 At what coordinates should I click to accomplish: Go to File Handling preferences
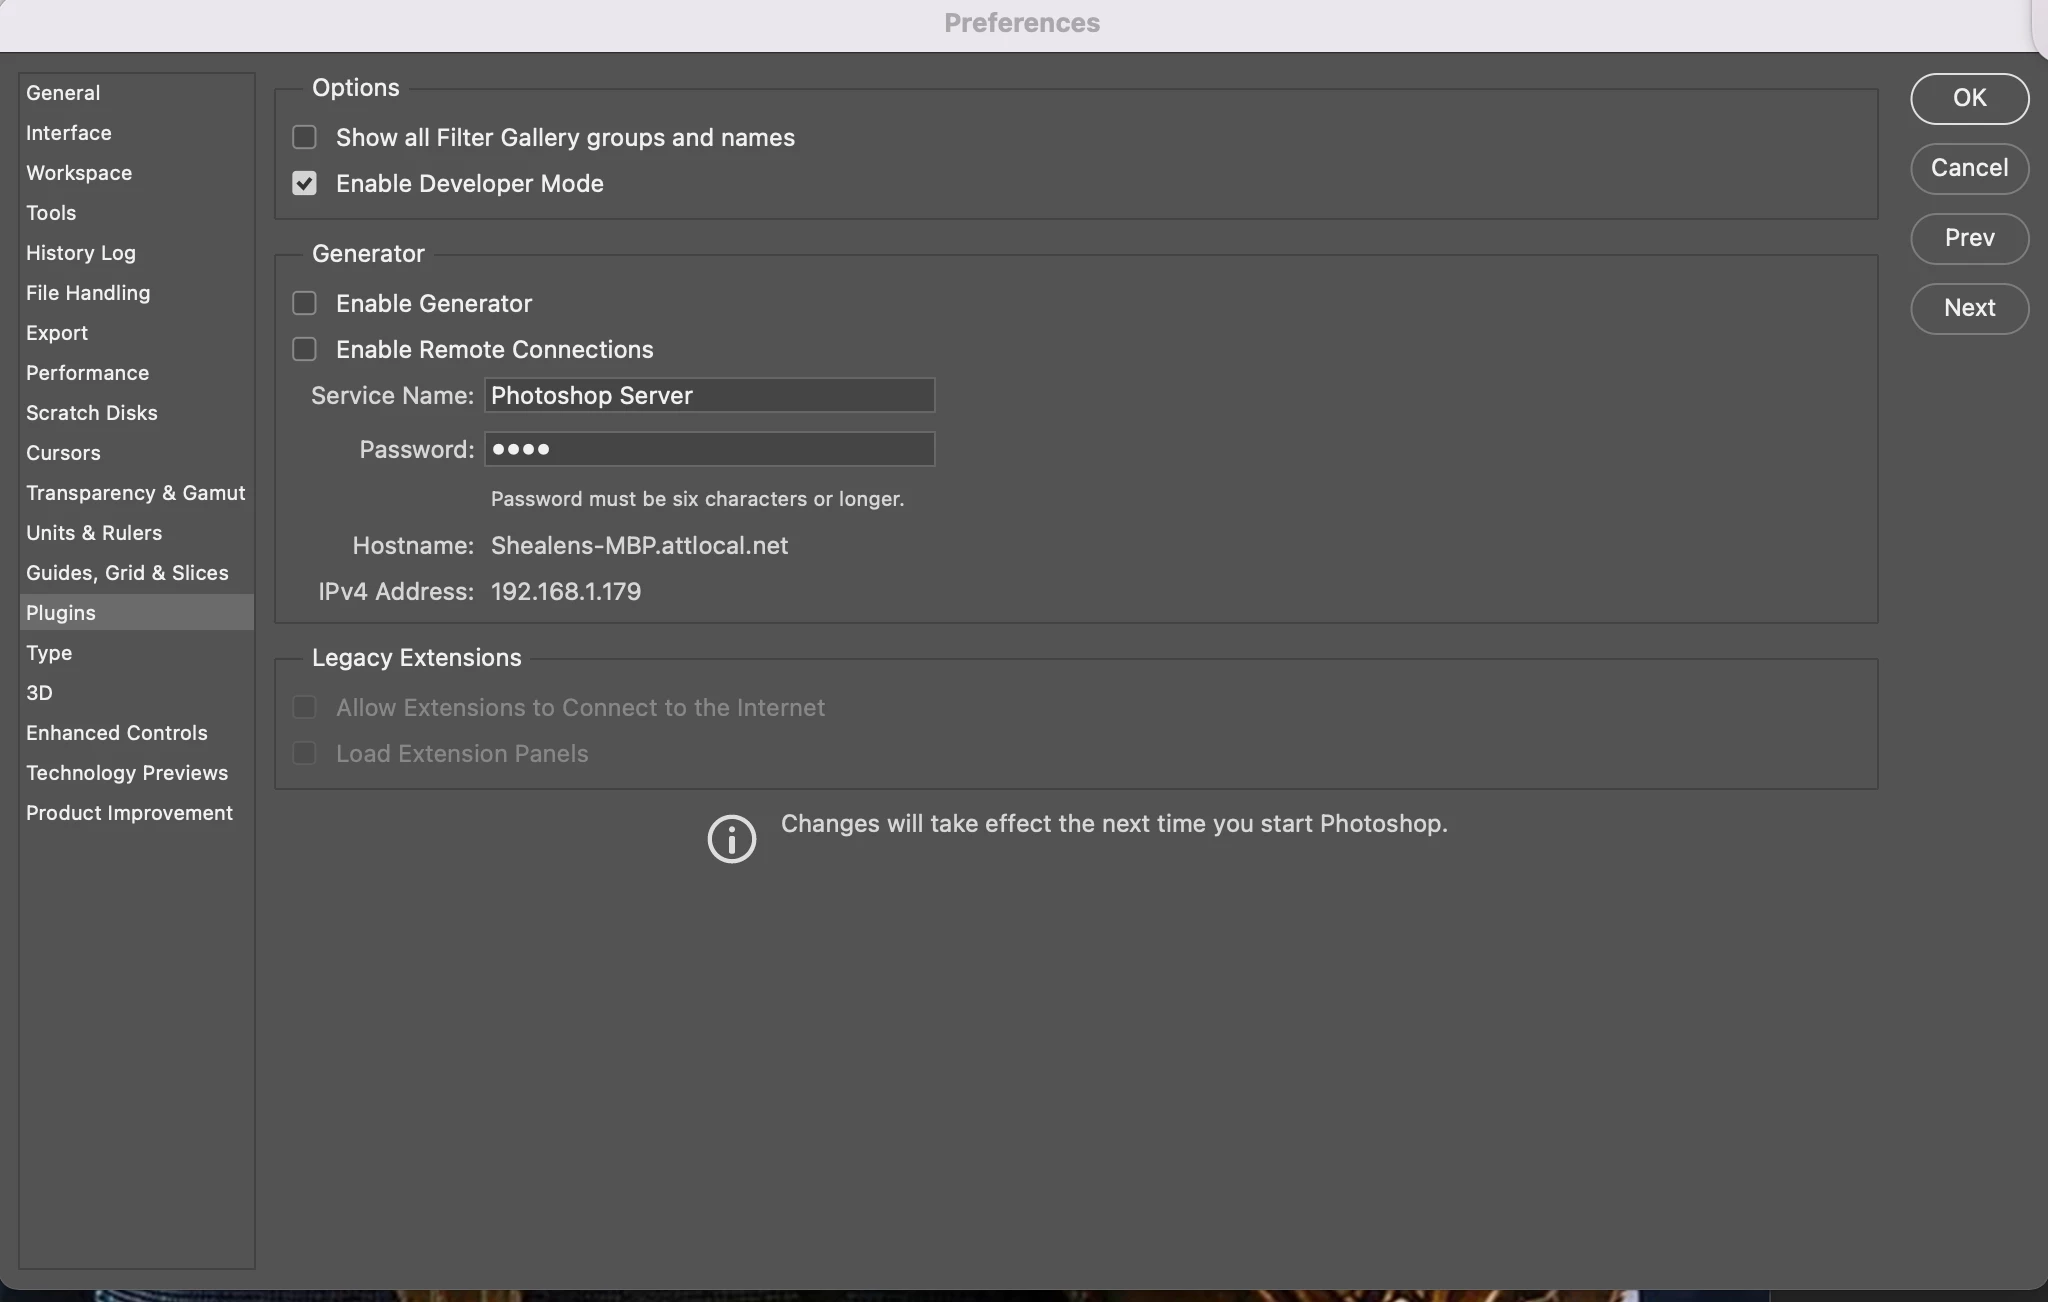coord(88,293)
